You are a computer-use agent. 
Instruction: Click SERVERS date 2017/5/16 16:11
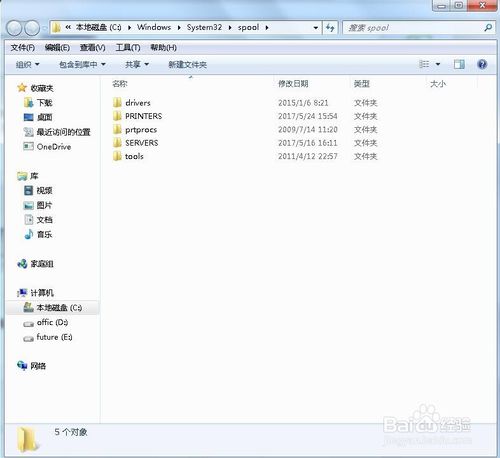coord(308,143)
